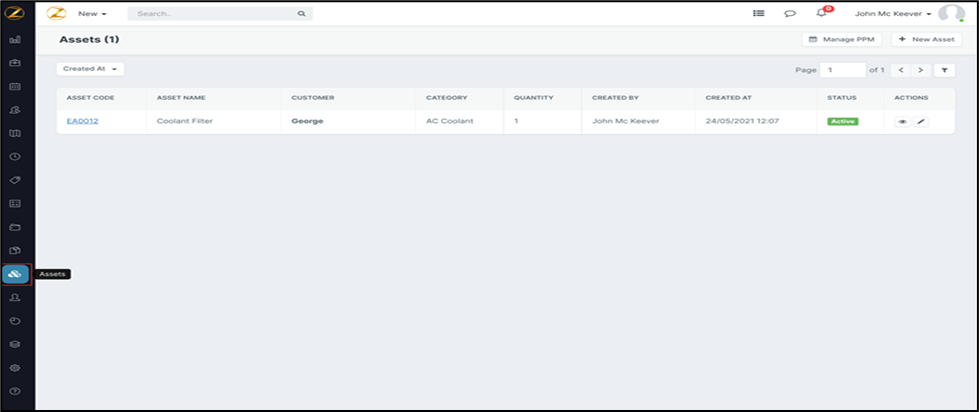
Task: Click the CATEGORY column header
Action: pos(446,98)
